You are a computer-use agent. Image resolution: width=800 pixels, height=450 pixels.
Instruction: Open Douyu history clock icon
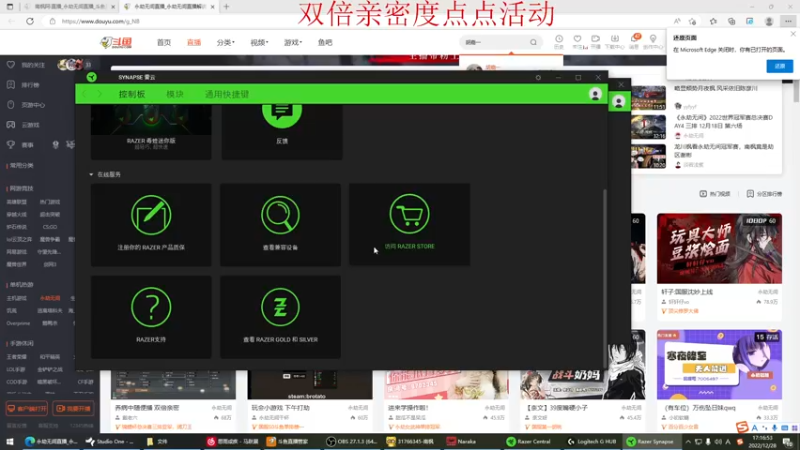click(x=559, y=42)
